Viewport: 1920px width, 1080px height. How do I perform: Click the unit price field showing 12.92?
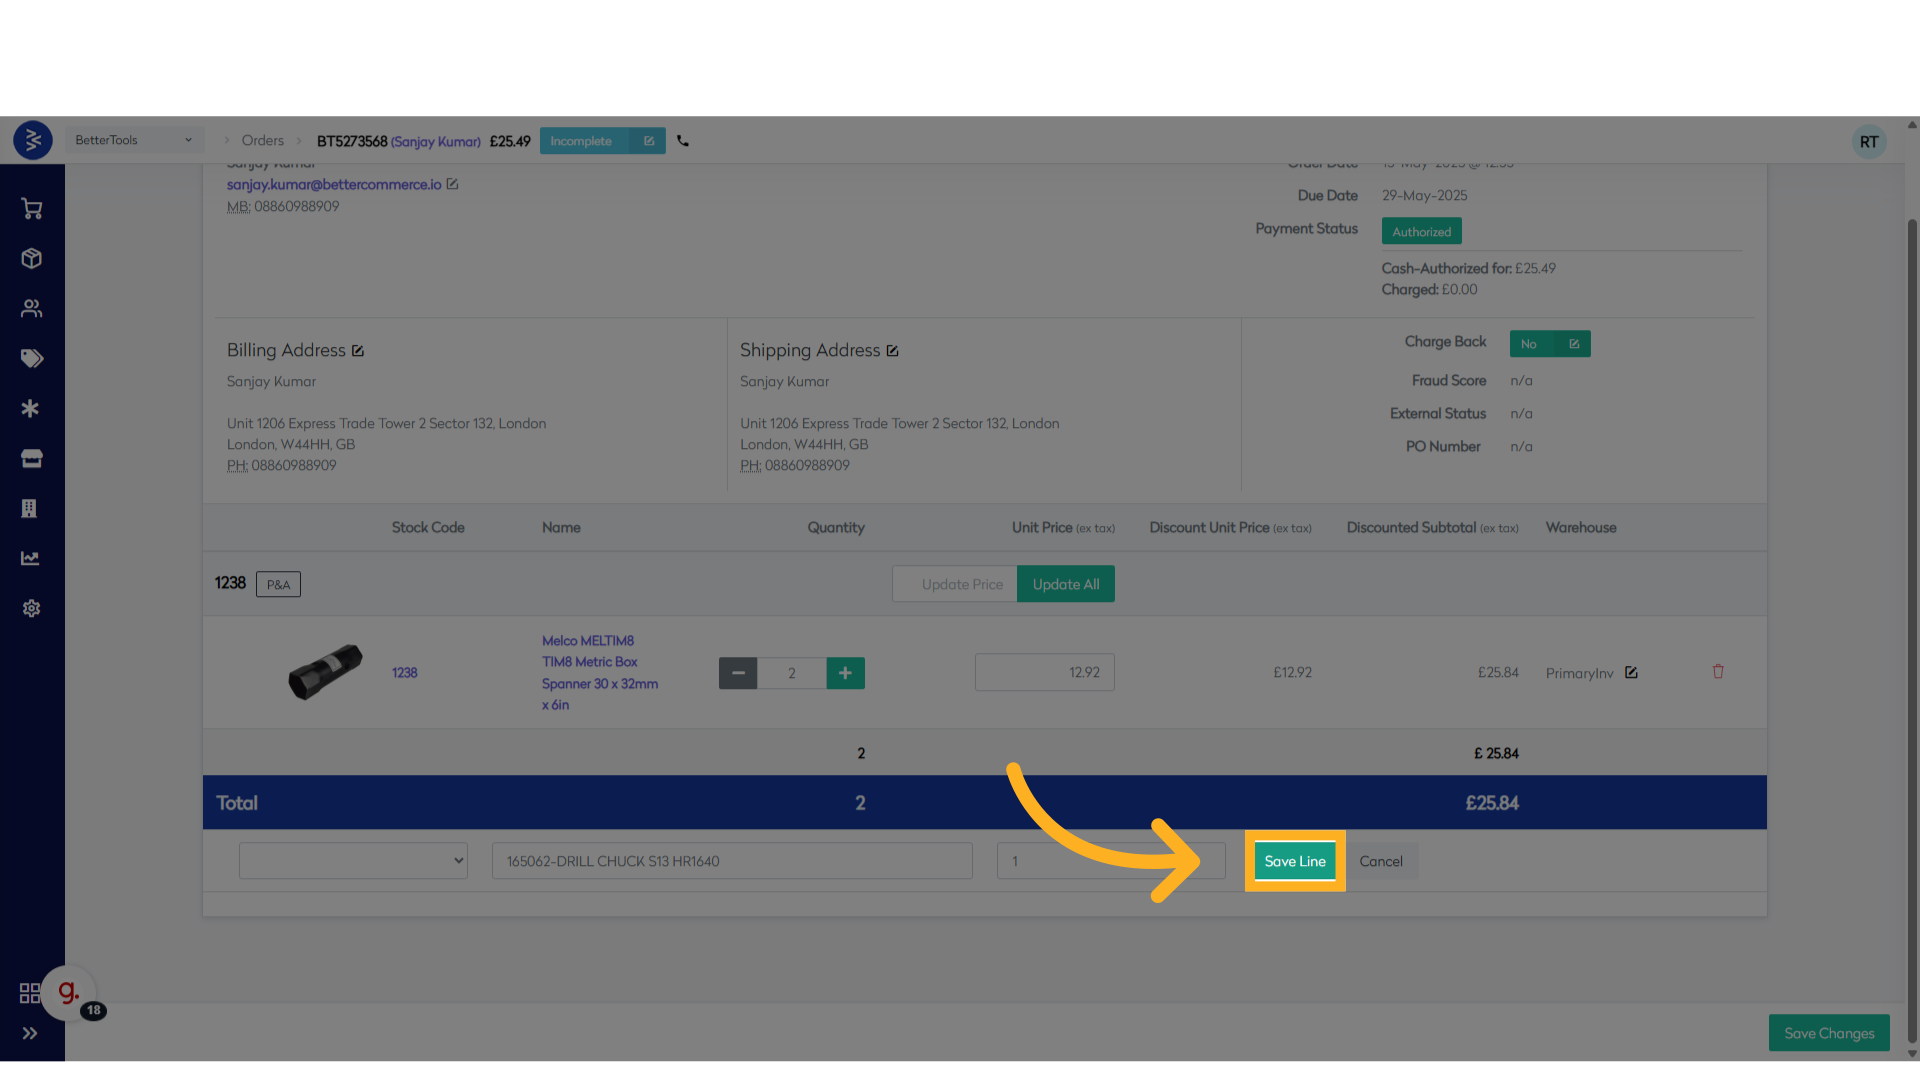pos(1044,673)
